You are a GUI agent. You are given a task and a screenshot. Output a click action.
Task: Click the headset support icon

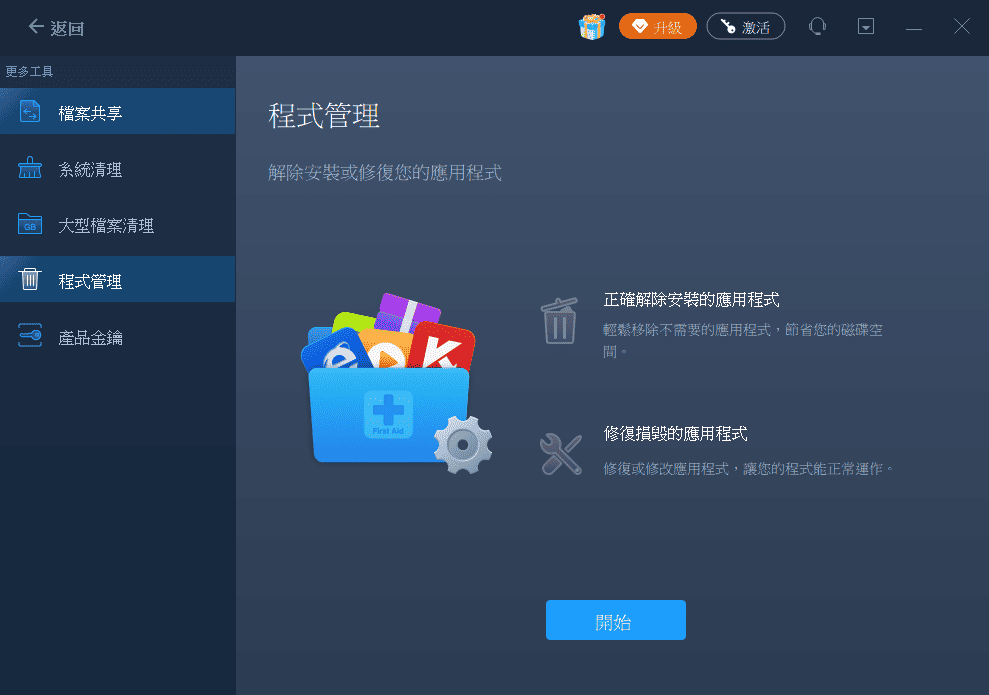pos(817,26)
